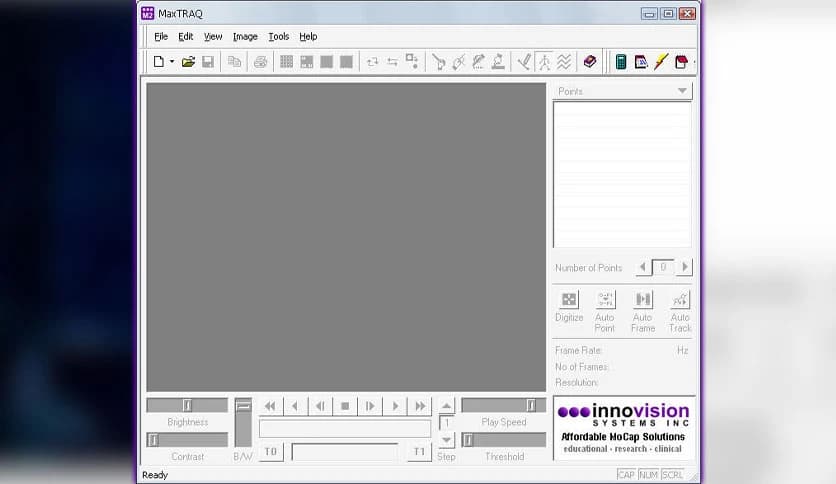
Task: Decrease Number of Points with left arrow
Action: 643,267
